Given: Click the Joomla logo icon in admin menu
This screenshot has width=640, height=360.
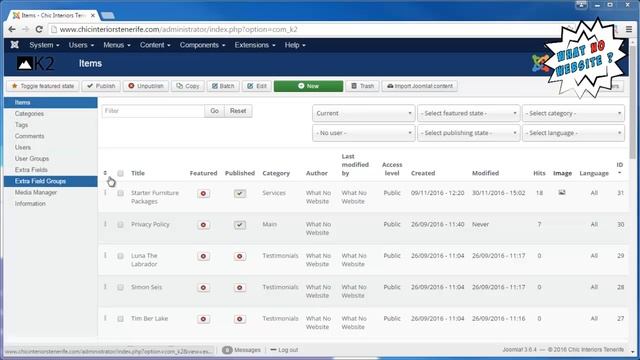Looking at the screenshot, I should click(15, 45).
